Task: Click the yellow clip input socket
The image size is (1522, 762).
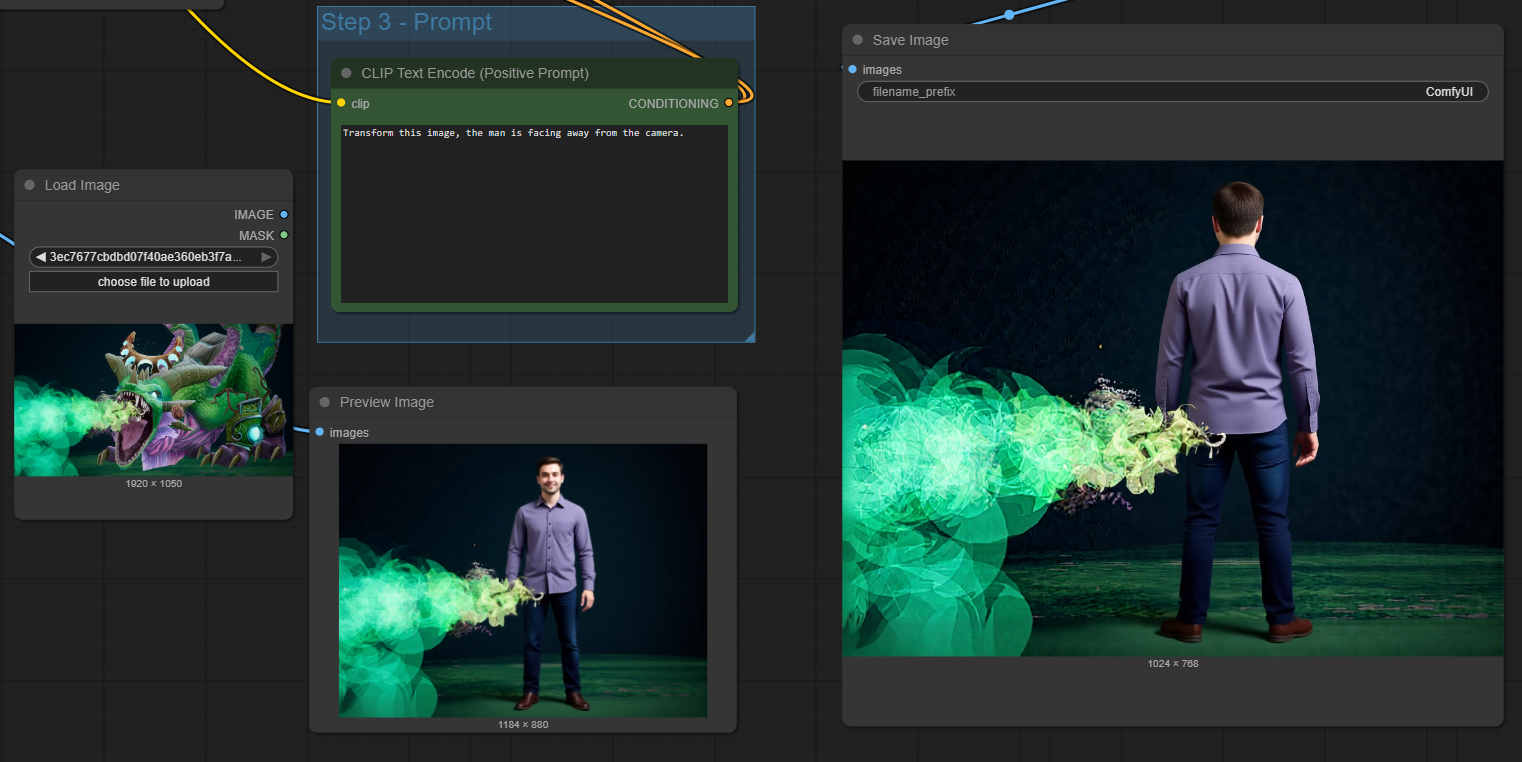Action: (341, 103)
